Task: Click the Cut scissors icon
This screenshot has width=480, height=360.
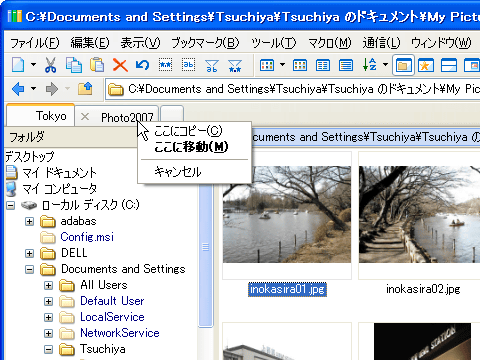Action: click(50, 65)
